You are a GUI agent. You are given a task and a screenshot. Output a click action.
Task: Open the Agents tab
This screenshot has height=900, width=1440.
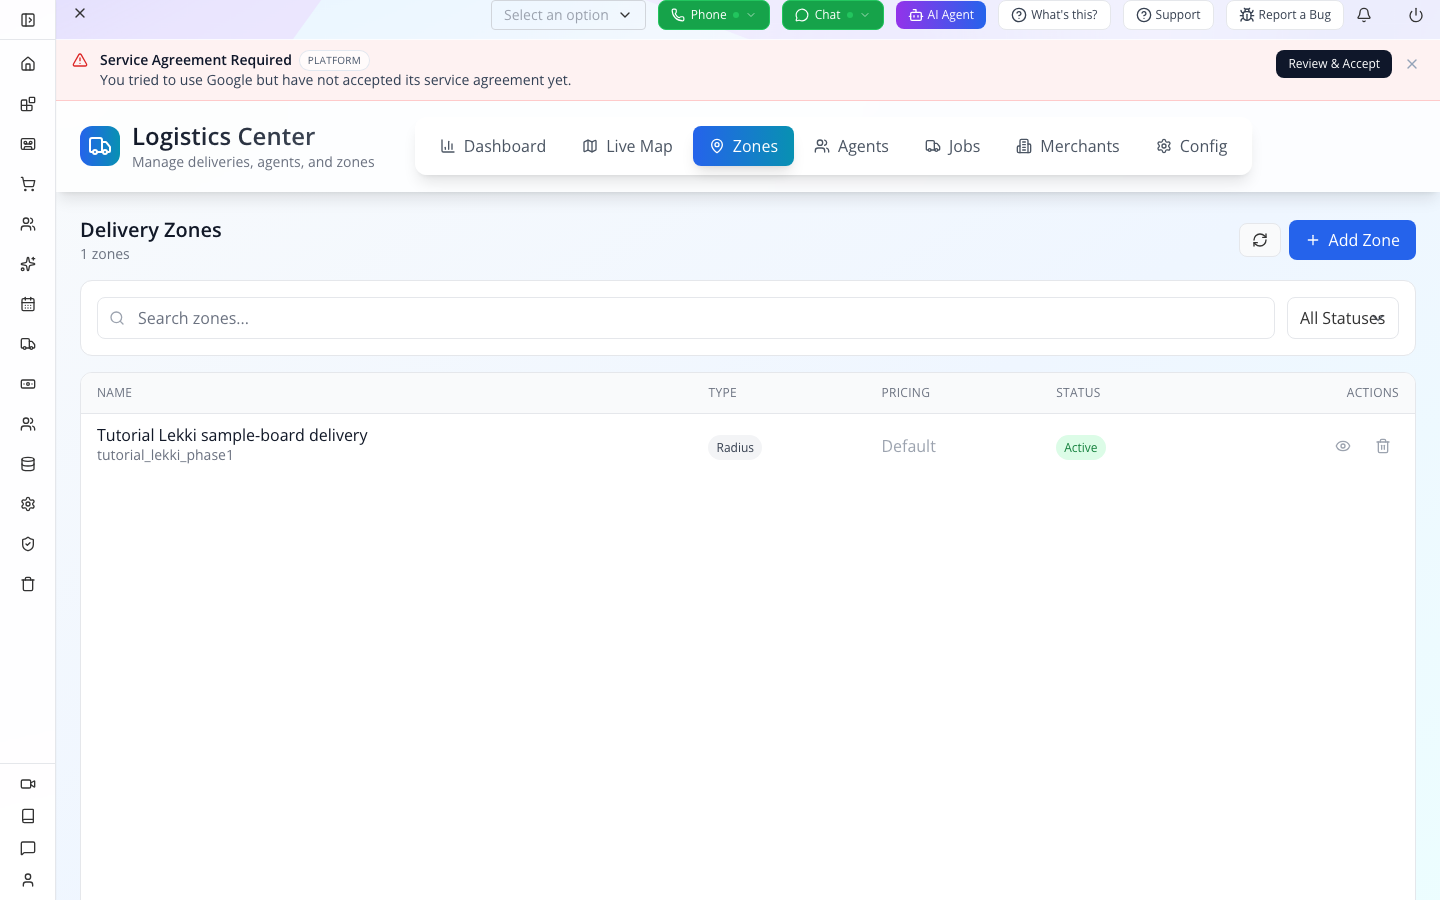[x=851, y=146]
